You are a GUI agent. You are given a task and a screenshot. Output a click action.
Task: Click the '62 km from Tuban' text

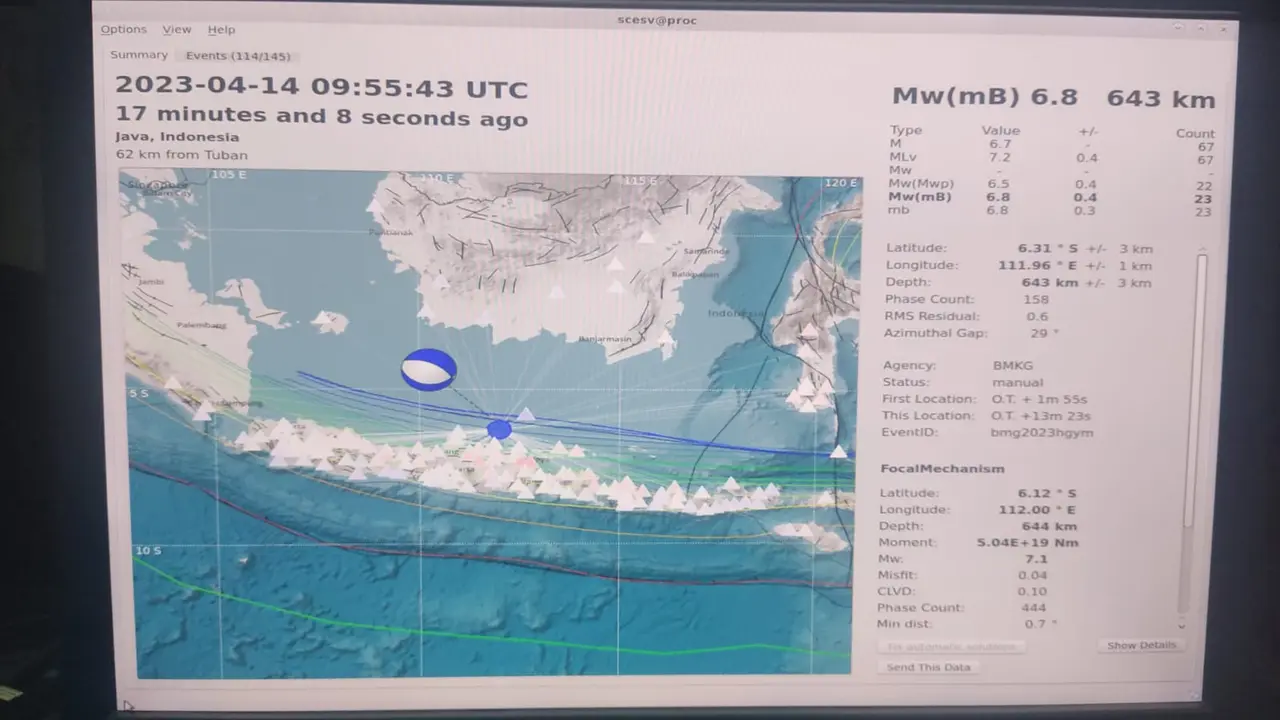pos(181,155)
